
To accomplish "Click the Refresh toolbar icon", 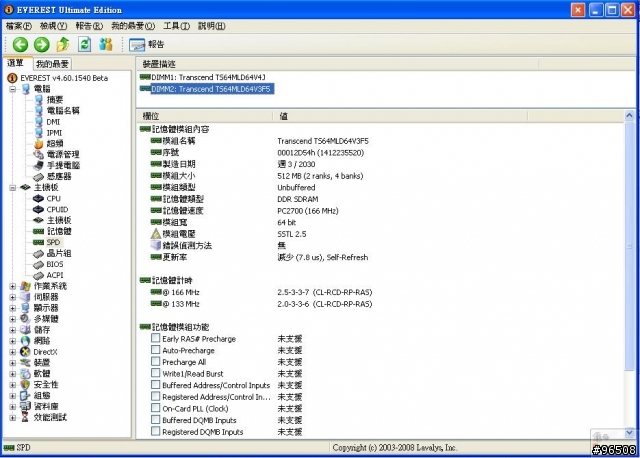I will click(84, 44).
